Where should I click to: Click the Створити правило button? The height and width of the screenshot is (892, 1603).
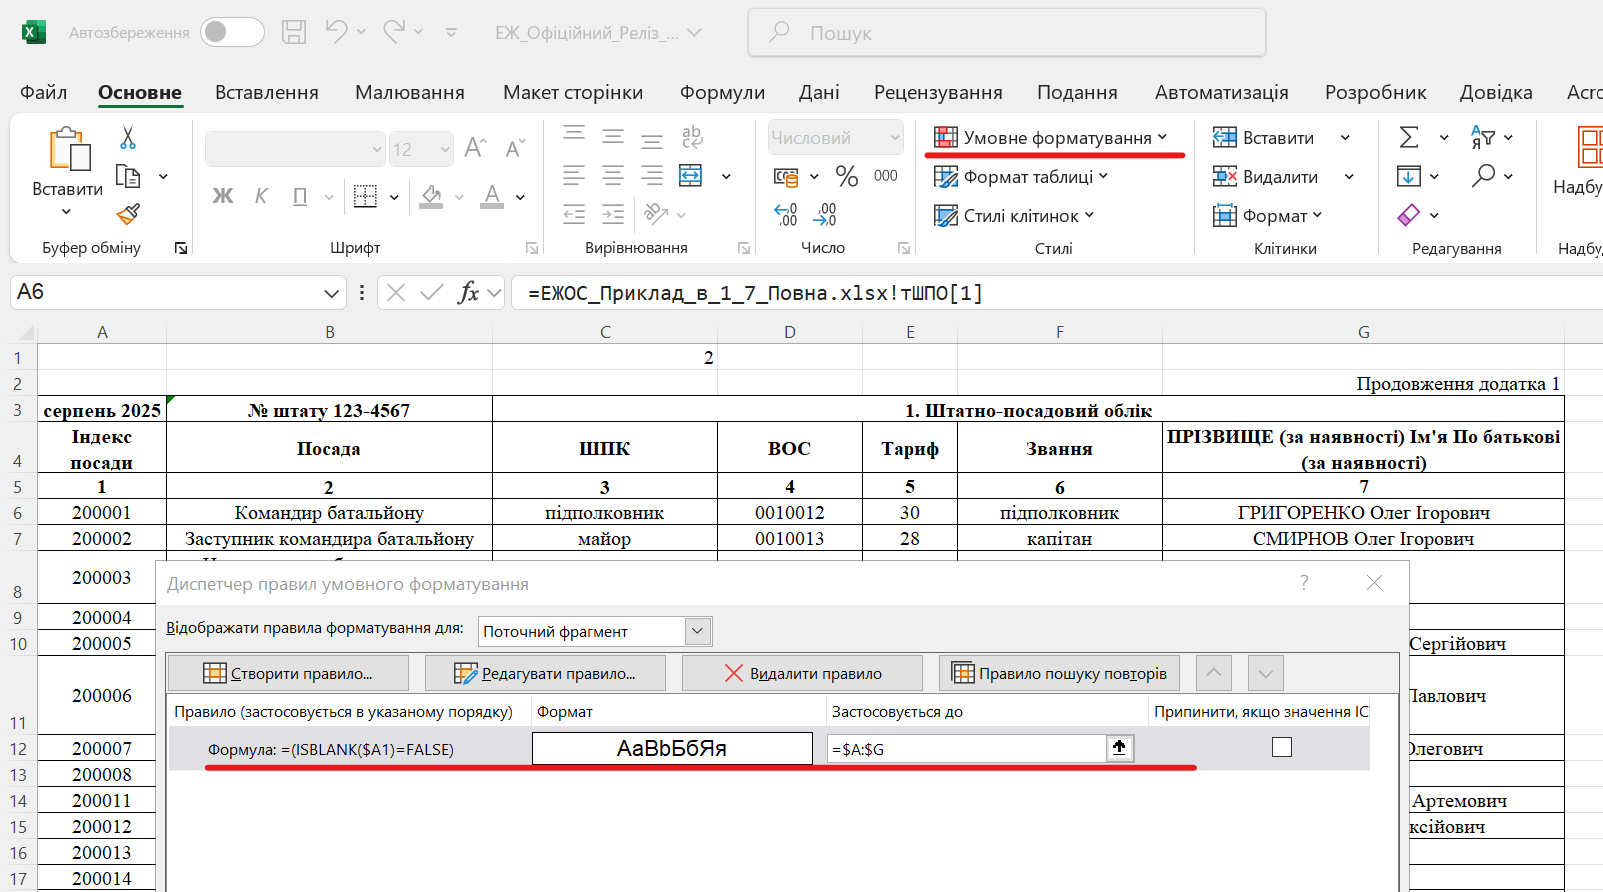coord(288,673)
